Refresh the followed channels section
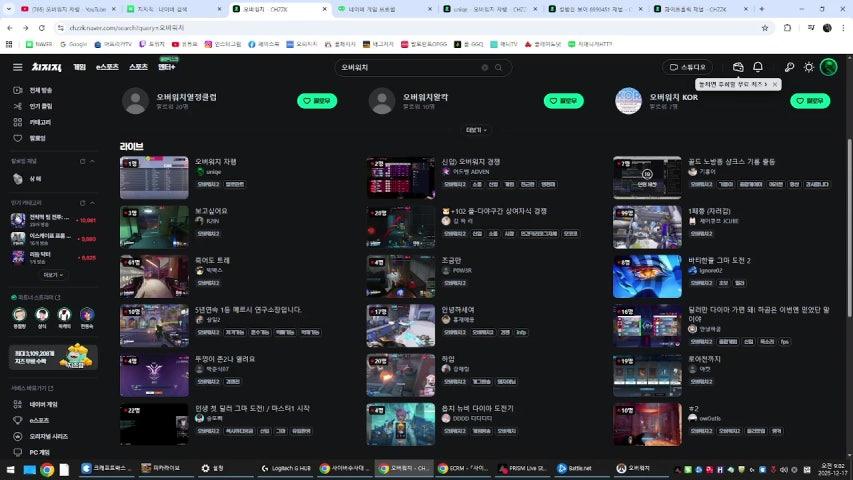 point(83,162)
